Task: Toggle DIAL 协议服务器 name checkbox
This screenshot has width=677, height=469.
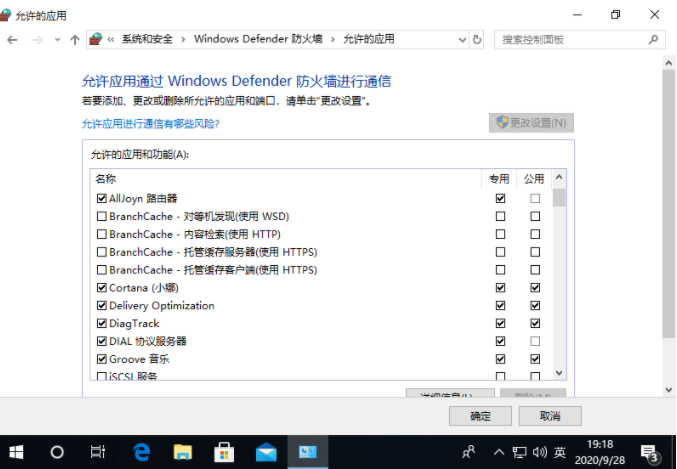Action: (x=101, y=341)
